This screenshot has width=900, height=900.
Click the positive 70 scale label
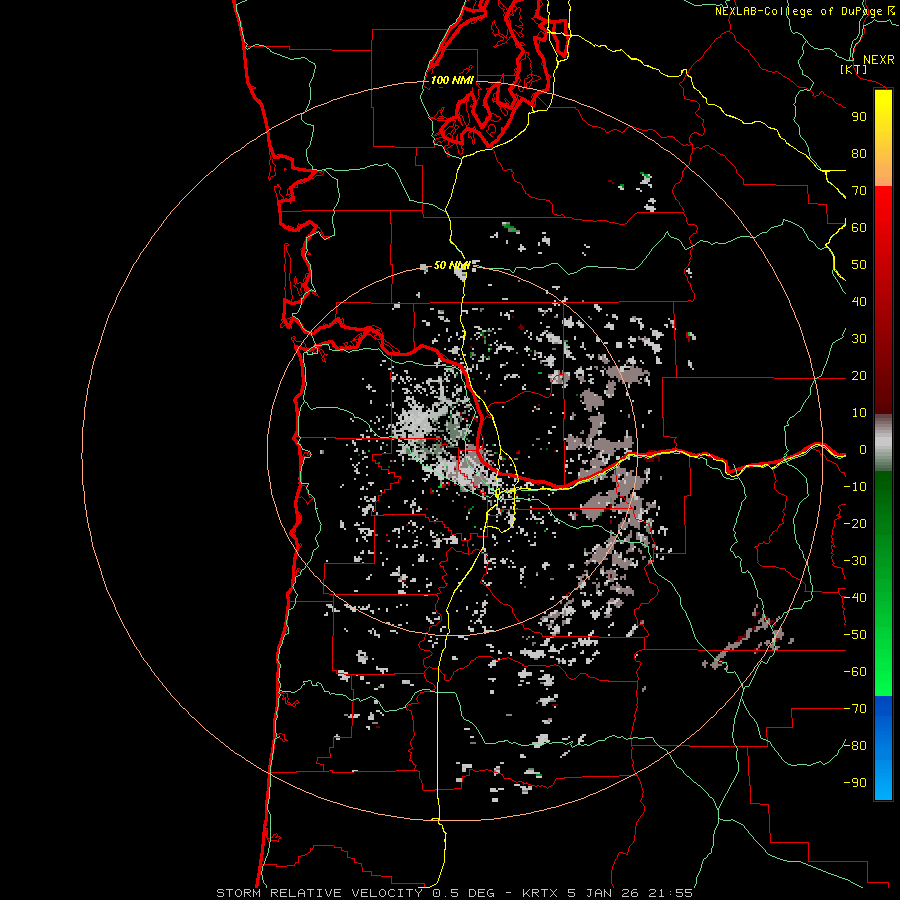pos(859,191)
